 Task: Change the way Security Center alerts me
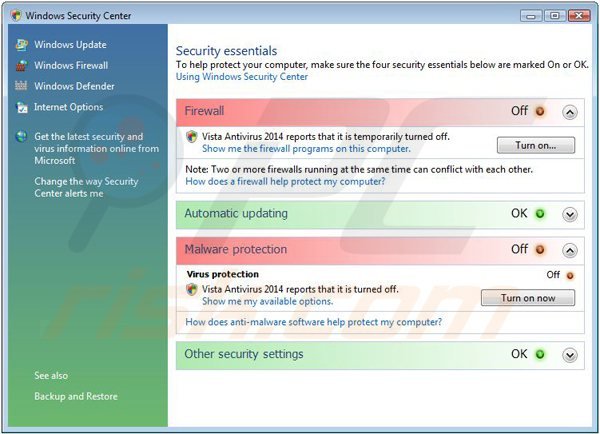(86, 187)
